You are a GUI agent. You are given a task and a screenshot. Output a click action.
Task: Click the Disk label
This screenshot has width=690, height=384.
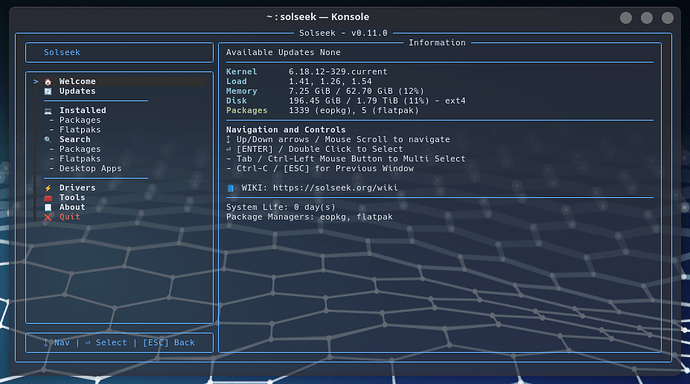[x=236, y=101]
